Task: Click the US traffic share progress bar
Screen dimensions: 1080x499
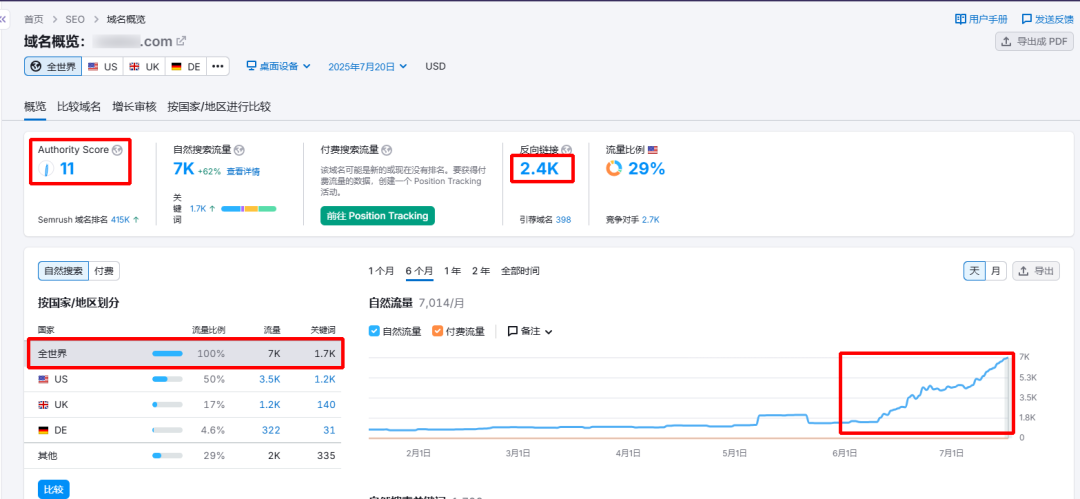Action: pos(167,379)
